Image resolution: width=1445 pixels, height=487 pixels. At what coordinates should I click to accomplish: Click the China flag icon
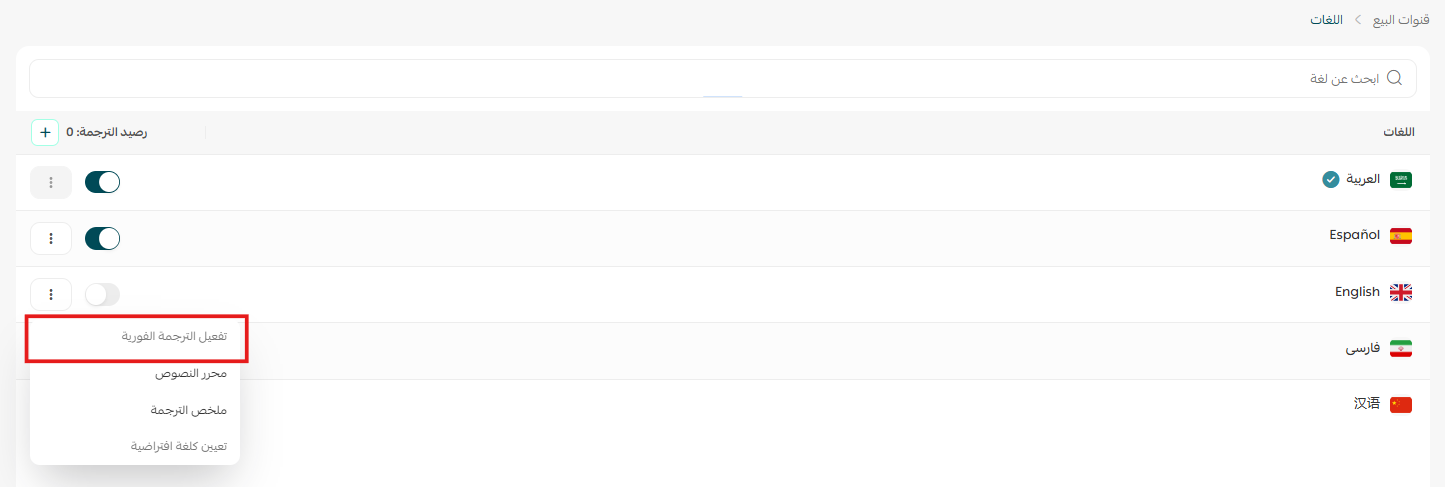click(x=1401, y=404)
